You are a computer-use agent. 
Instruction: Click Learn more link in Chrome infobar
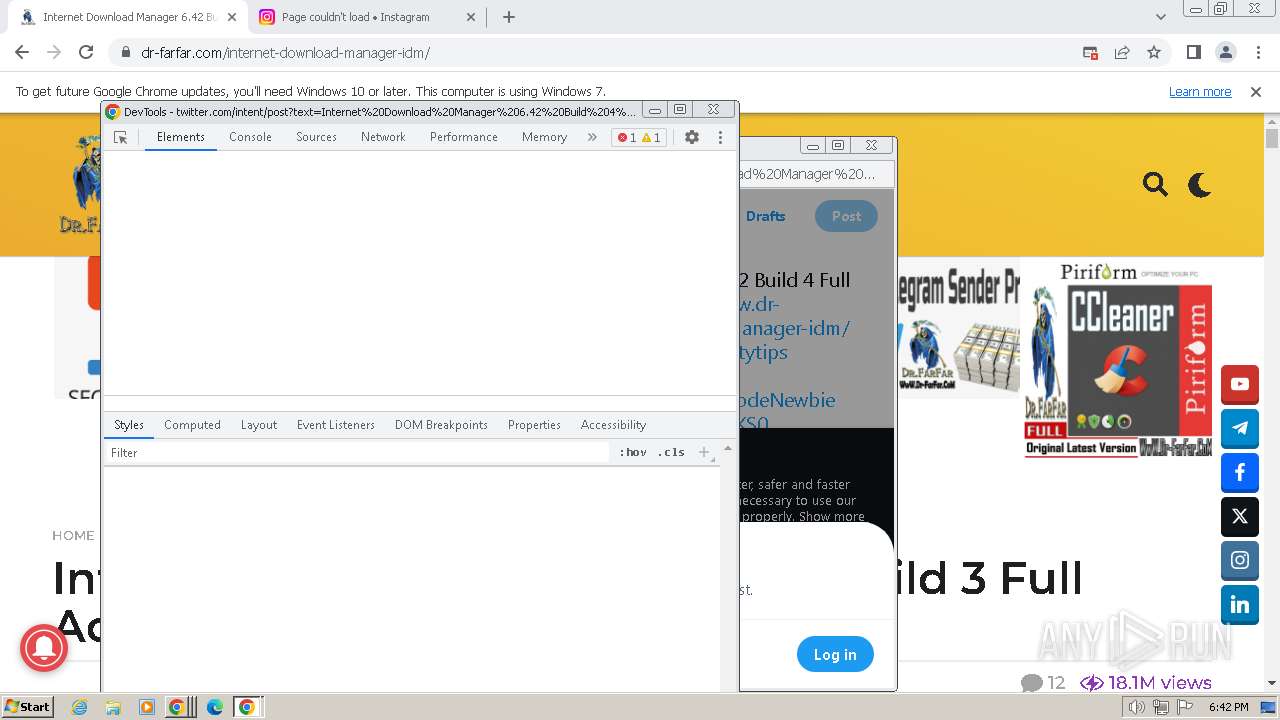tap(1200, 92)
